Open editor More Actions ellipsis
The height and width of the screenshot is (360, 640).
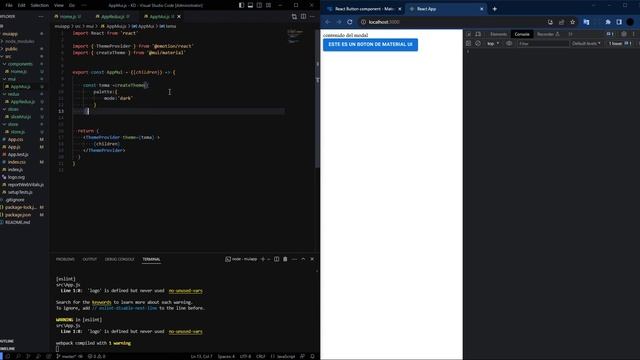[x=312, y=17]
